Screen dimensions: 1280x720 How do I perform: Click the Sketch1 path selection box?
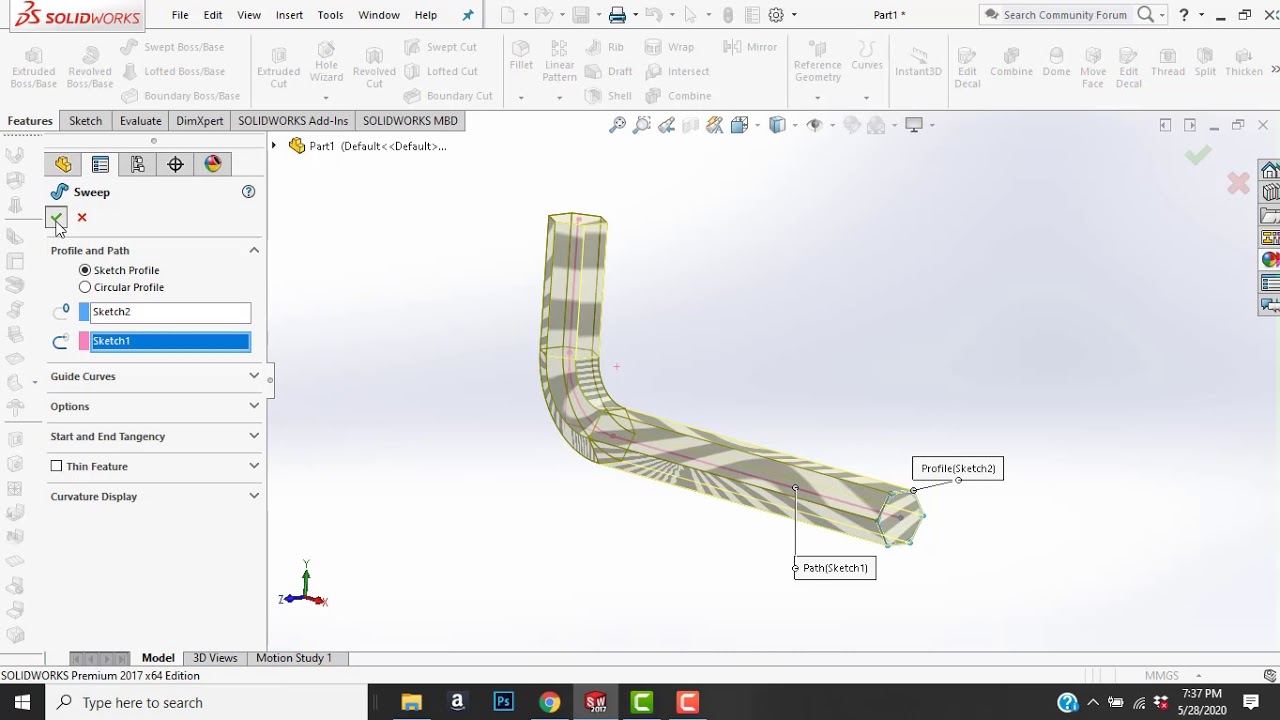pos(170,341)
